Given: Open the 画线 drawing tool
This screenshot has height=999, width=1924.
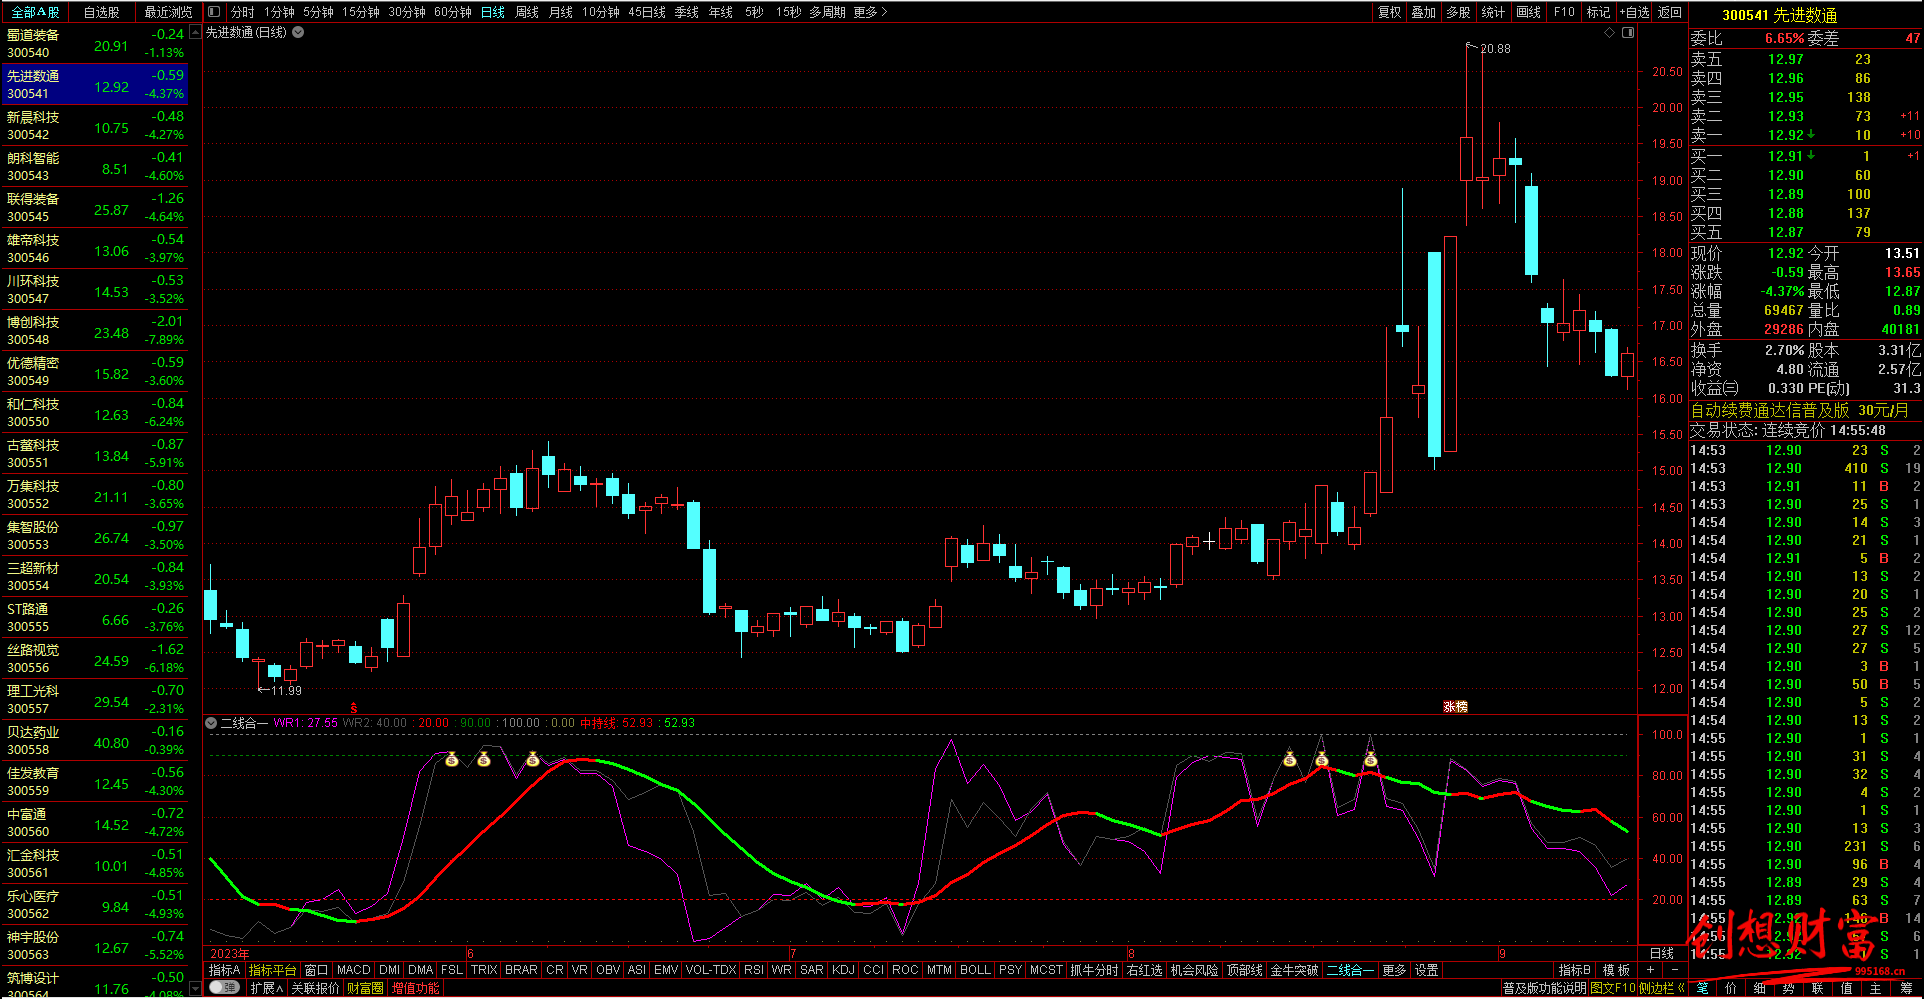Looking at the screenshot, I should coord(1528,12).
